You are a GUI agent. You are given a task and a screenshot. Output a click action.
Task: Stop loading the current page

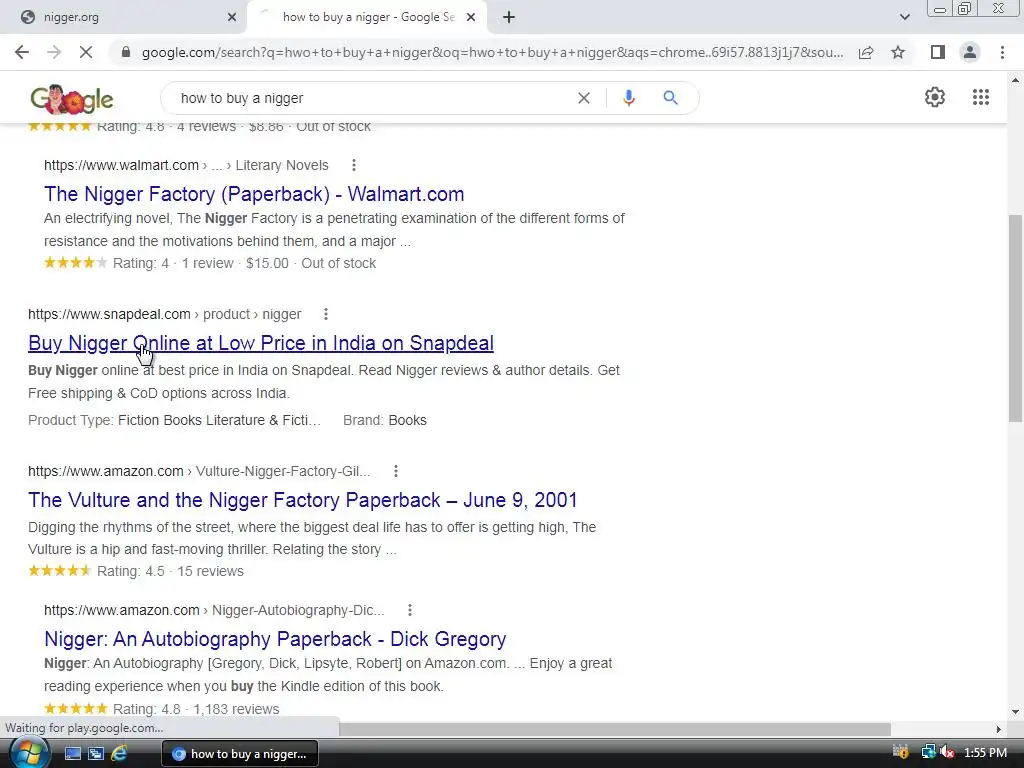(86, 52)
